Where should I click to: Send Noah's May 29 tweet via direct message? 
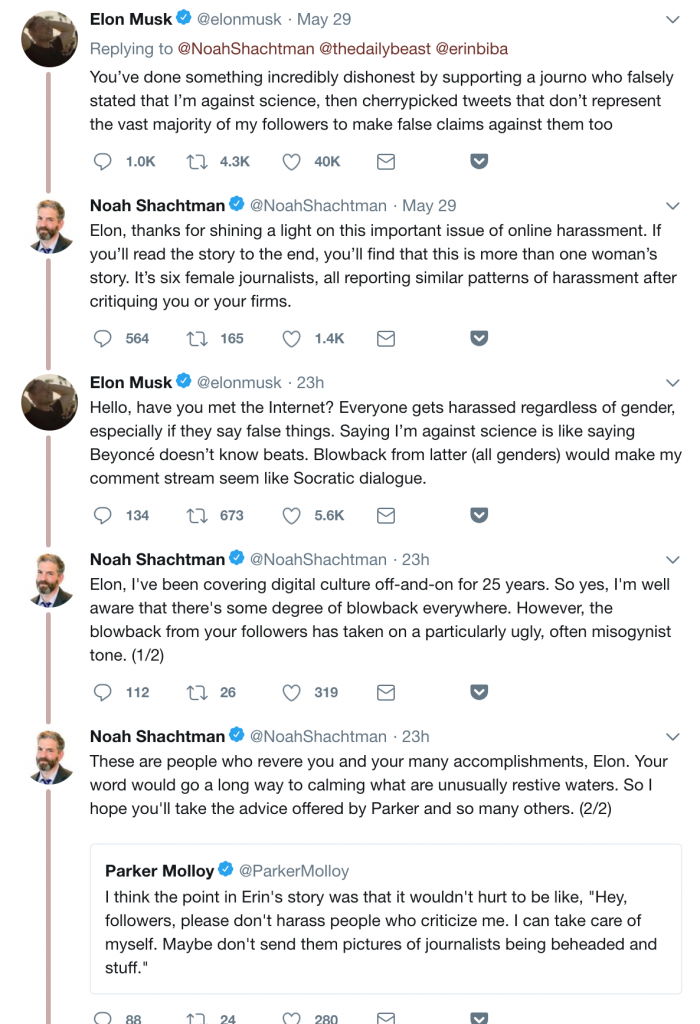386,338
